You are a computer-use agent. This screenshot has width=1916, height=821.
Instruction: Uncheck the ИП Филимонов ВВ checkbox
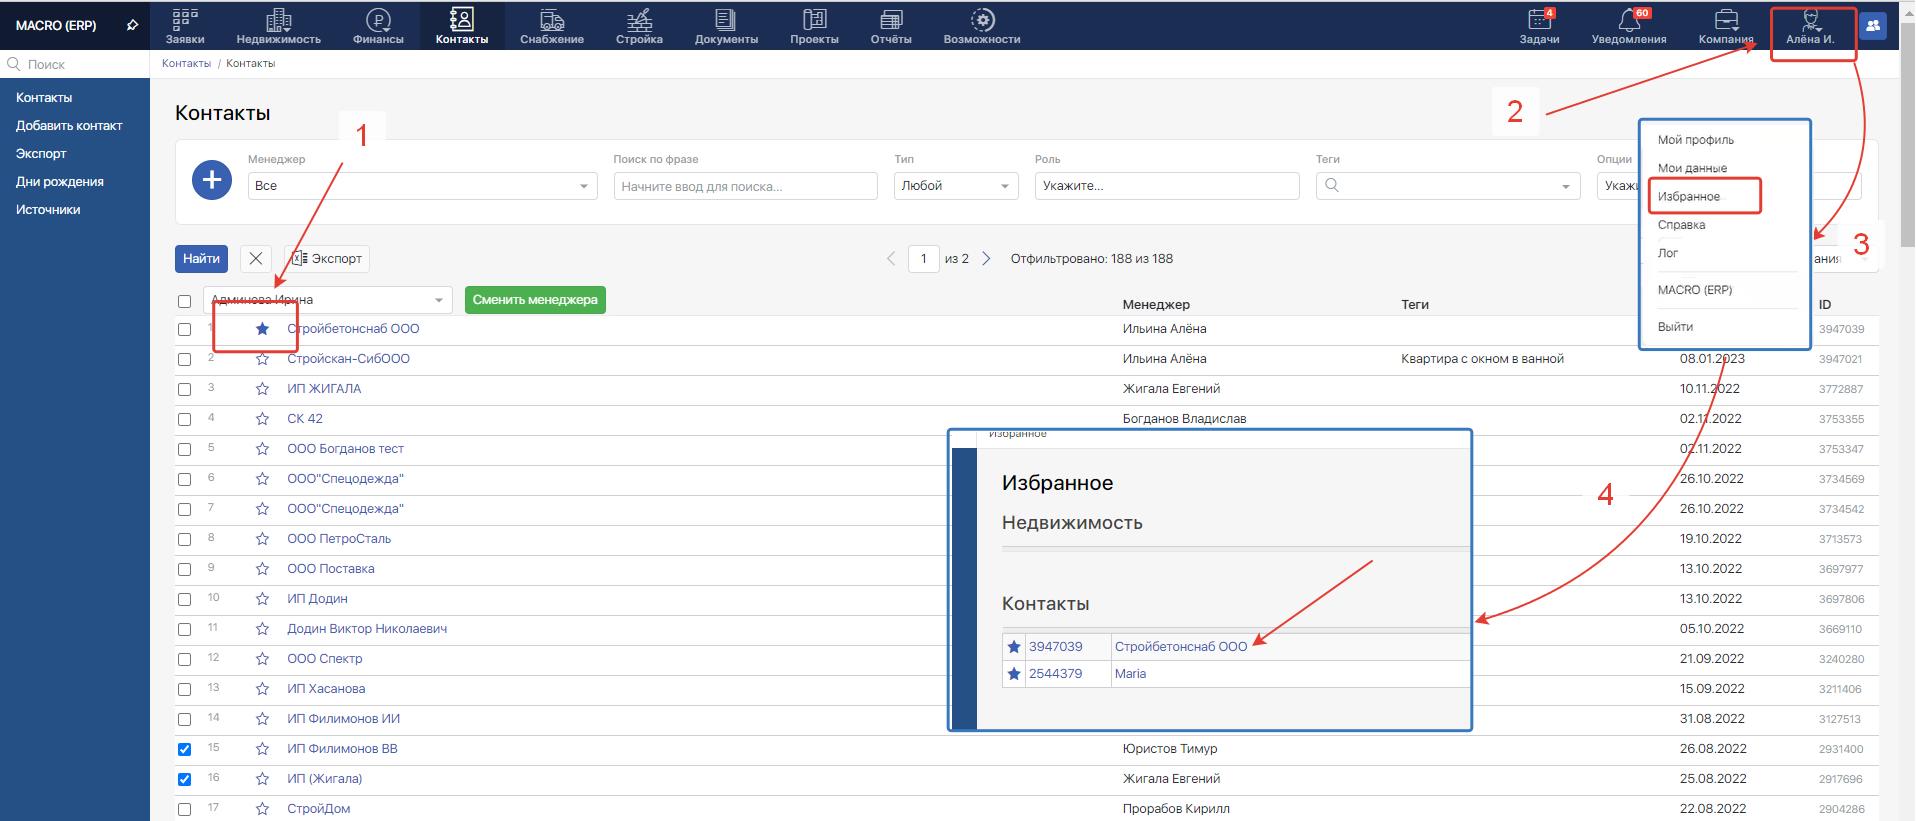184,749
